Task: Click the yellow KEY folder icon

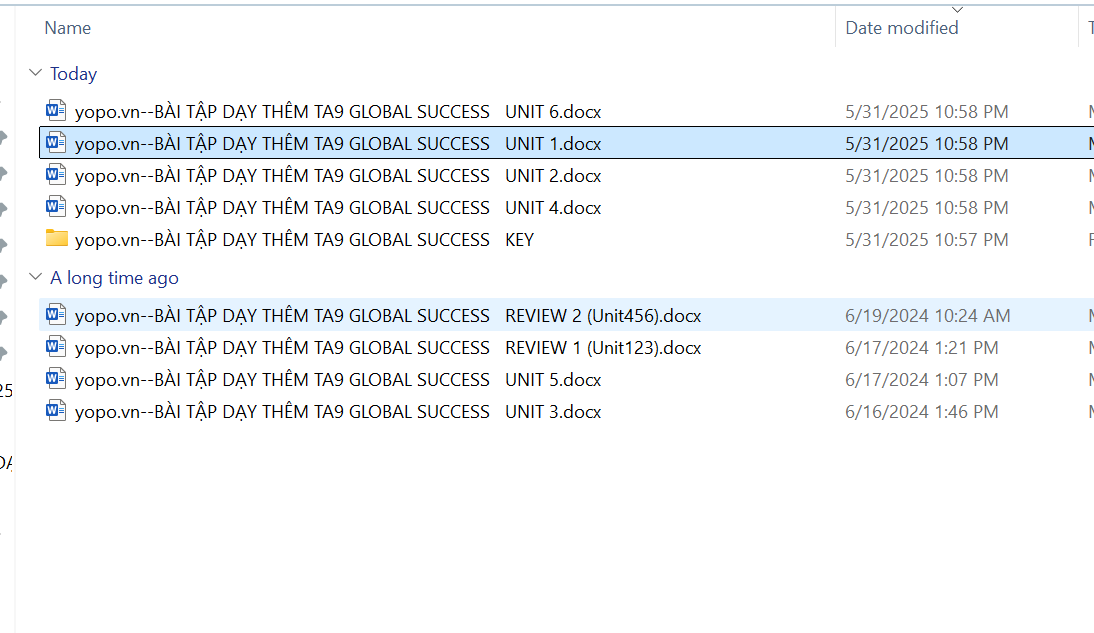Action: click(57, 239)
